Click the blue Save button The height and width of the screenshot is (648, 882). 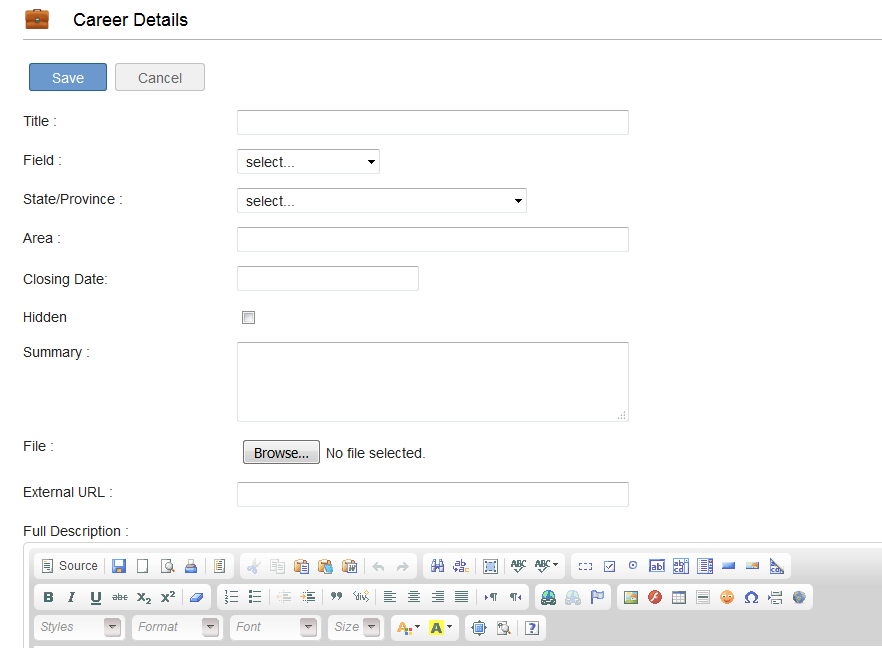tap(68, 77)
